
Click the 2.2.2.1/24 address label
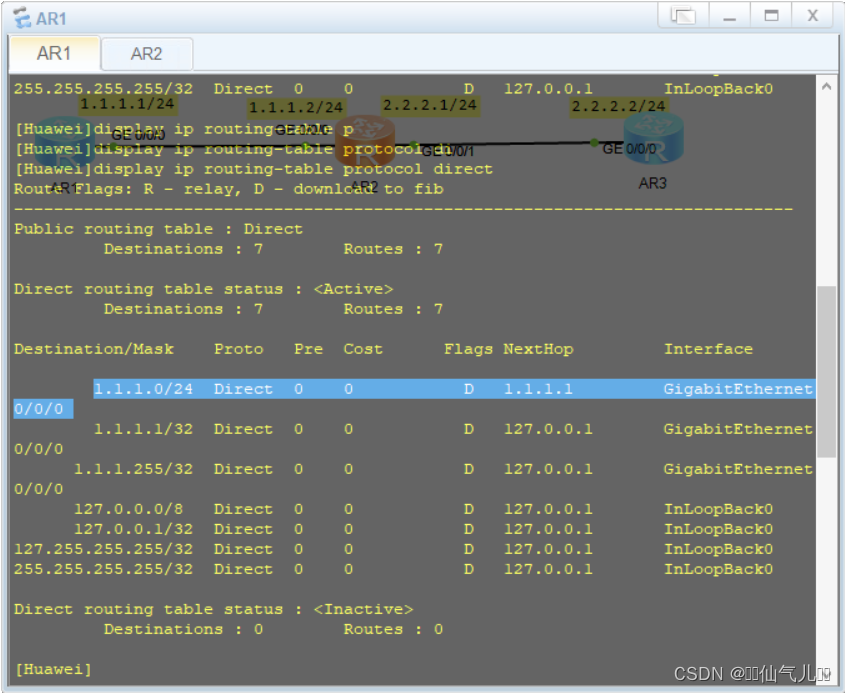pos(430,105)
